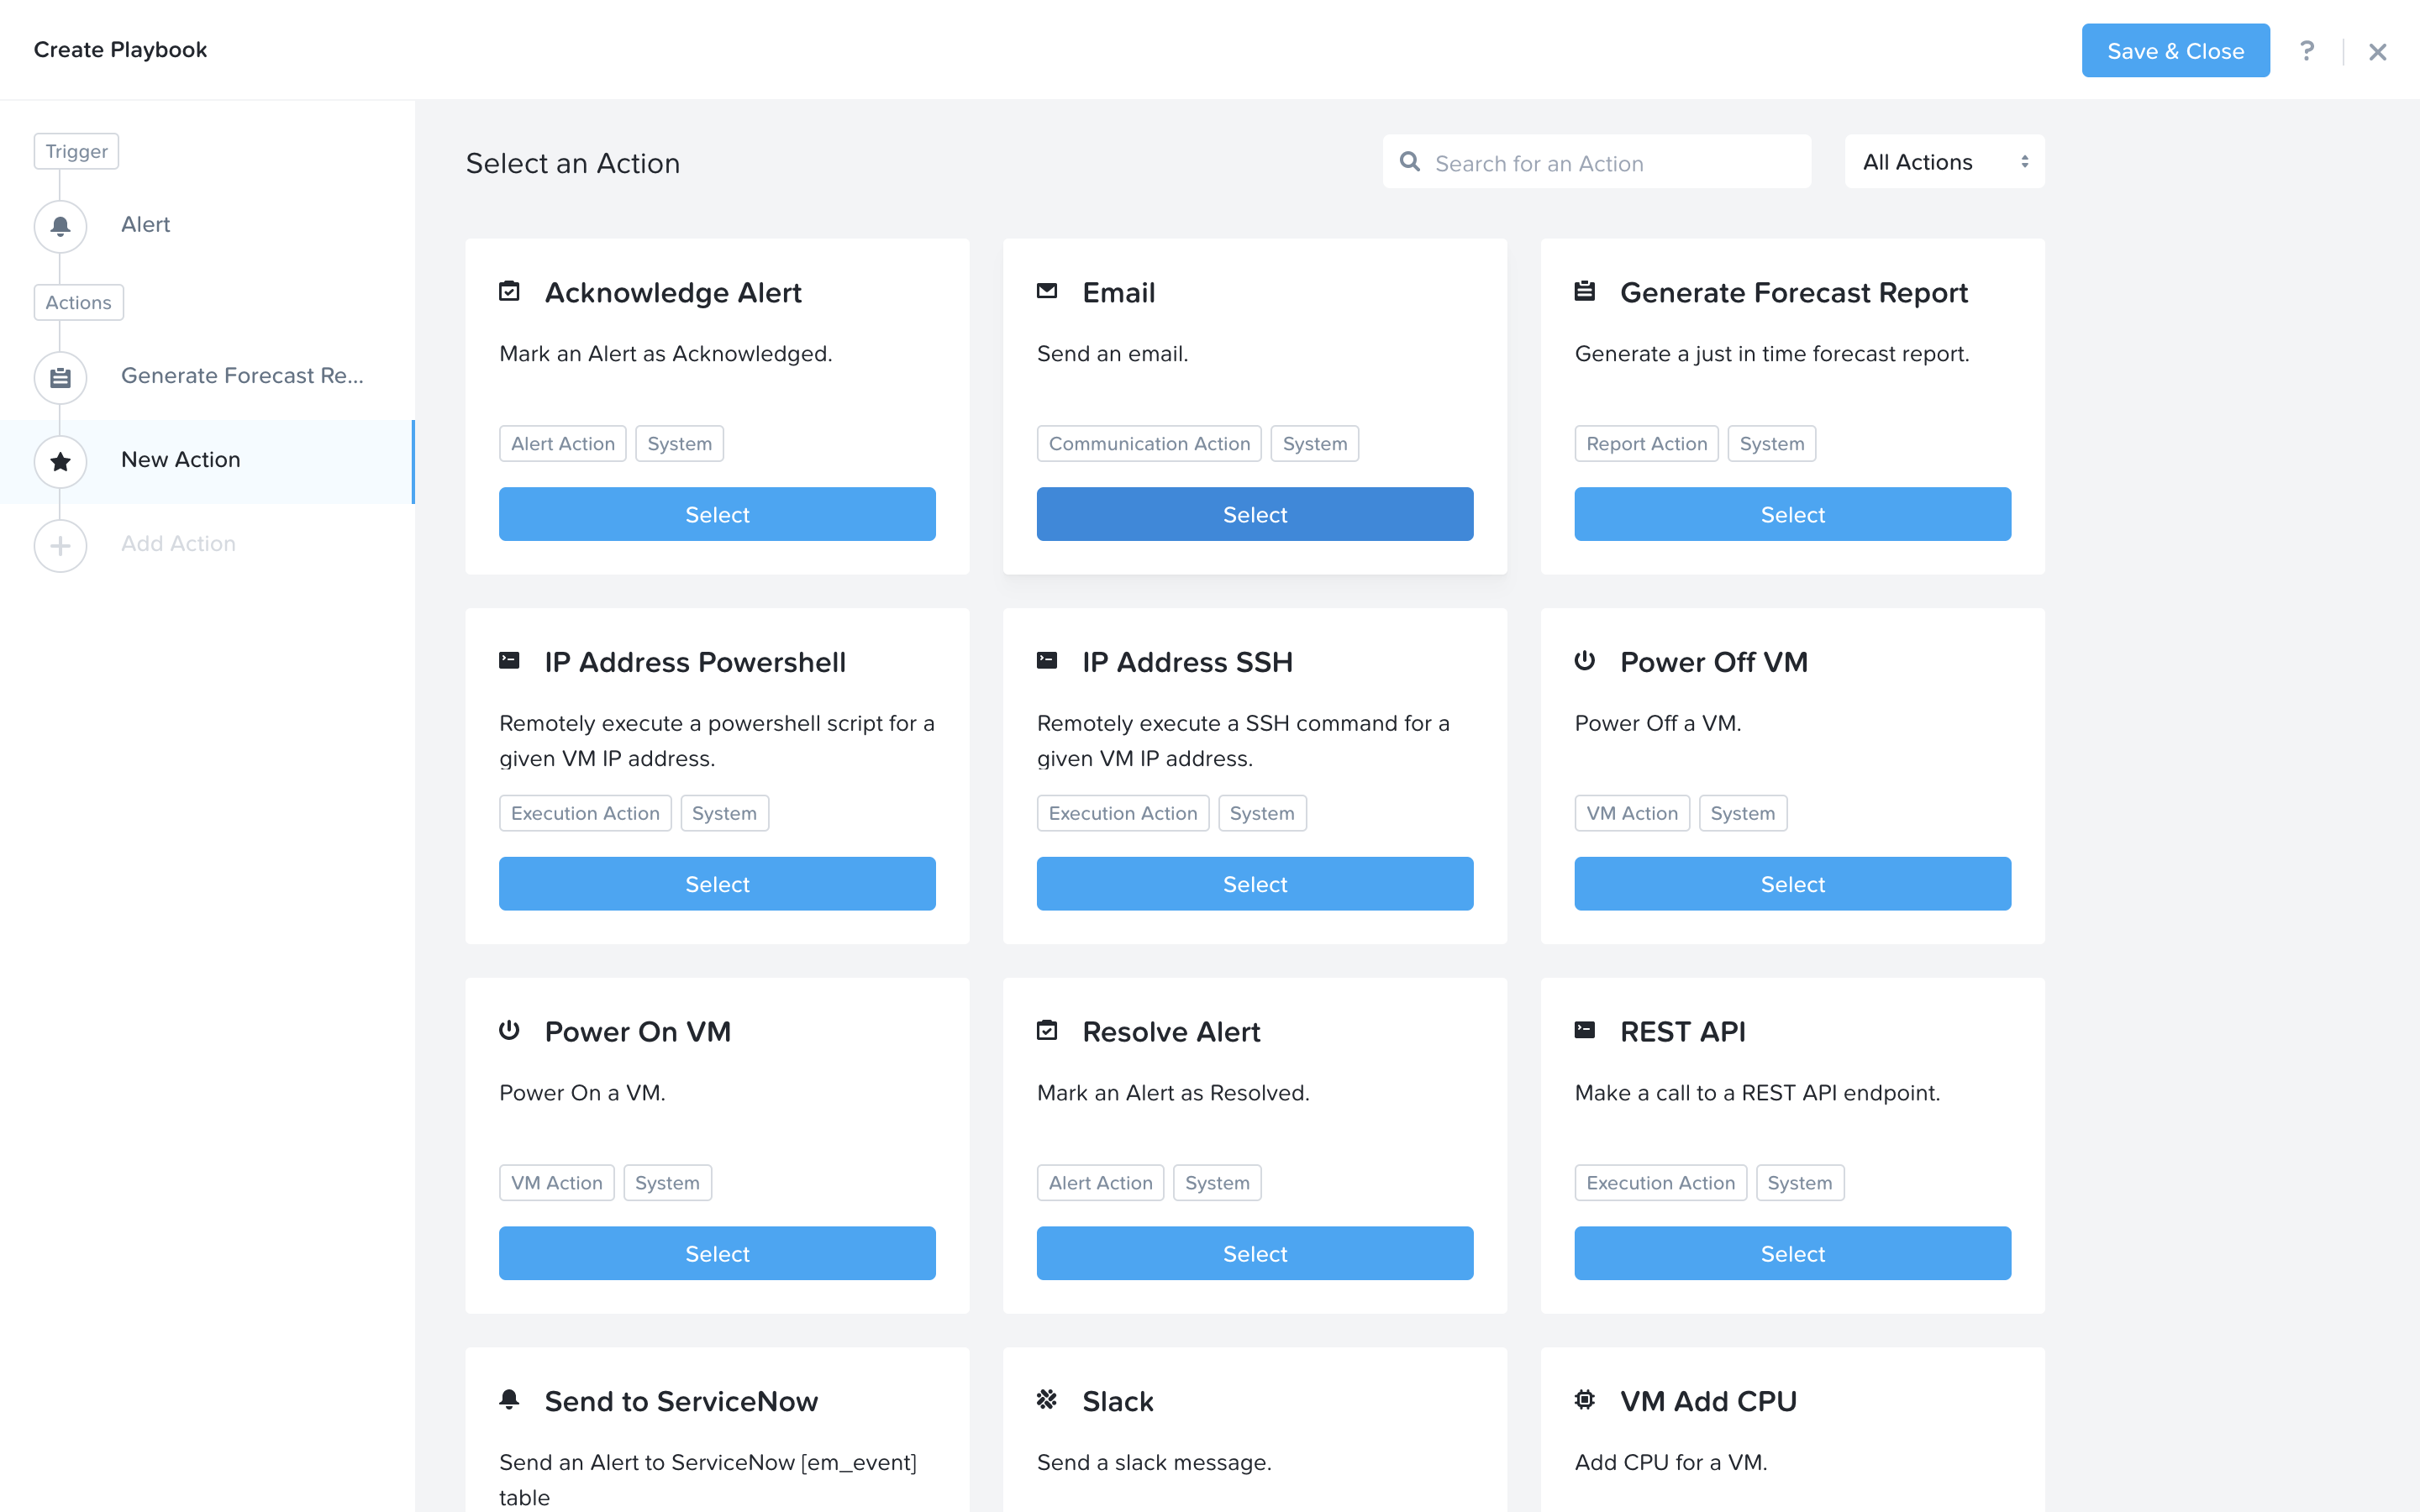Click the Create Playbook title
The image size is (2420, 1512).
pyautogui.click(x=120, y=50)
